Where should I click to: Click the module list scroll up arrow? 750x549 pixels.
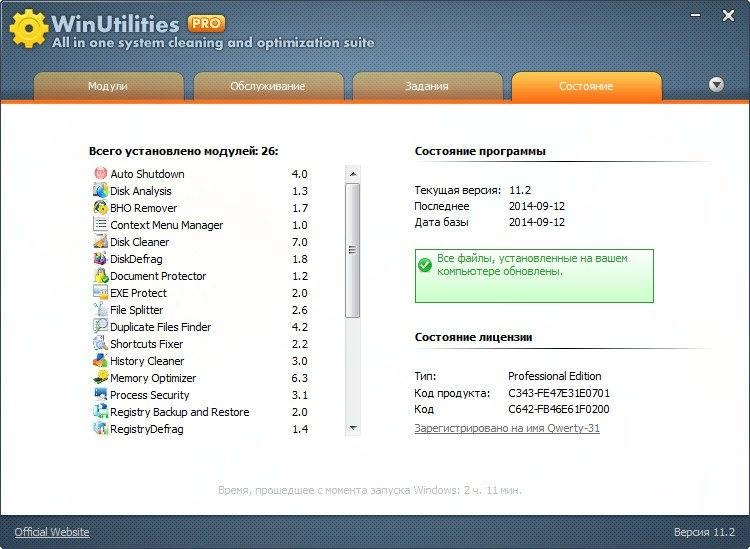[x=353, y=174]
